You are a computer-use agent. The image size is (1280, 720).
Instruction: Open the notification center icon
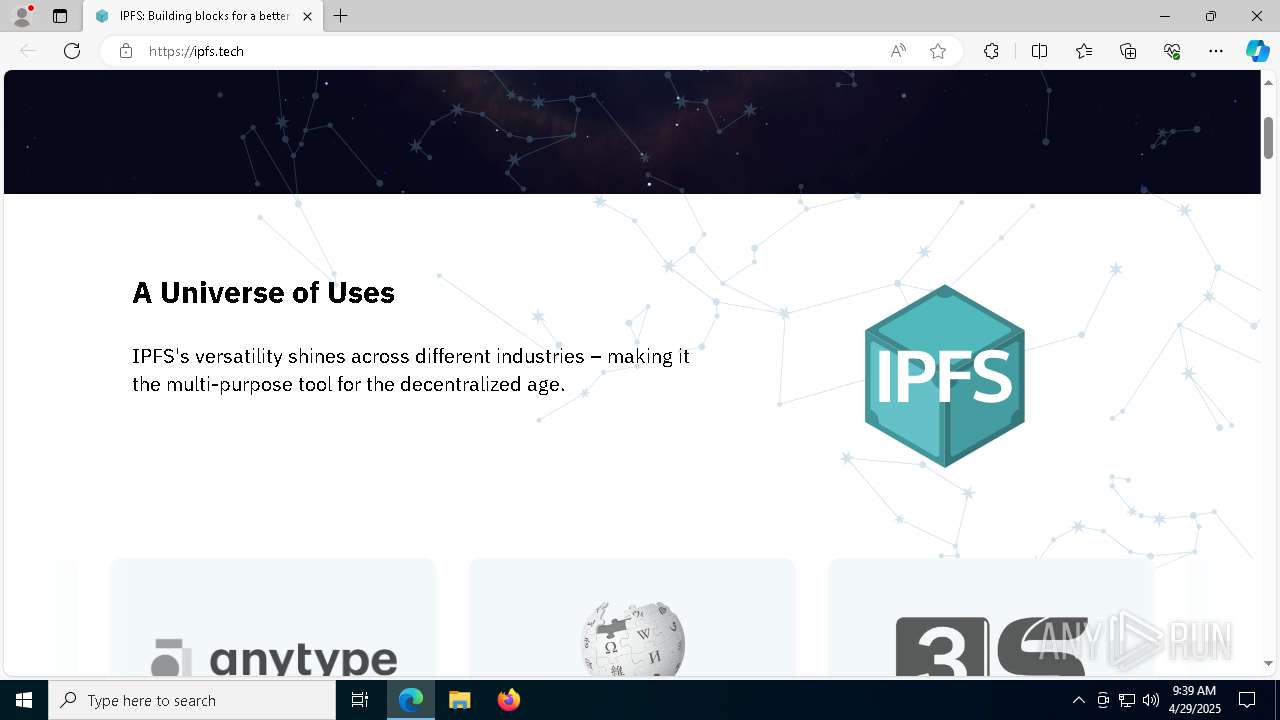(1248, 700)
